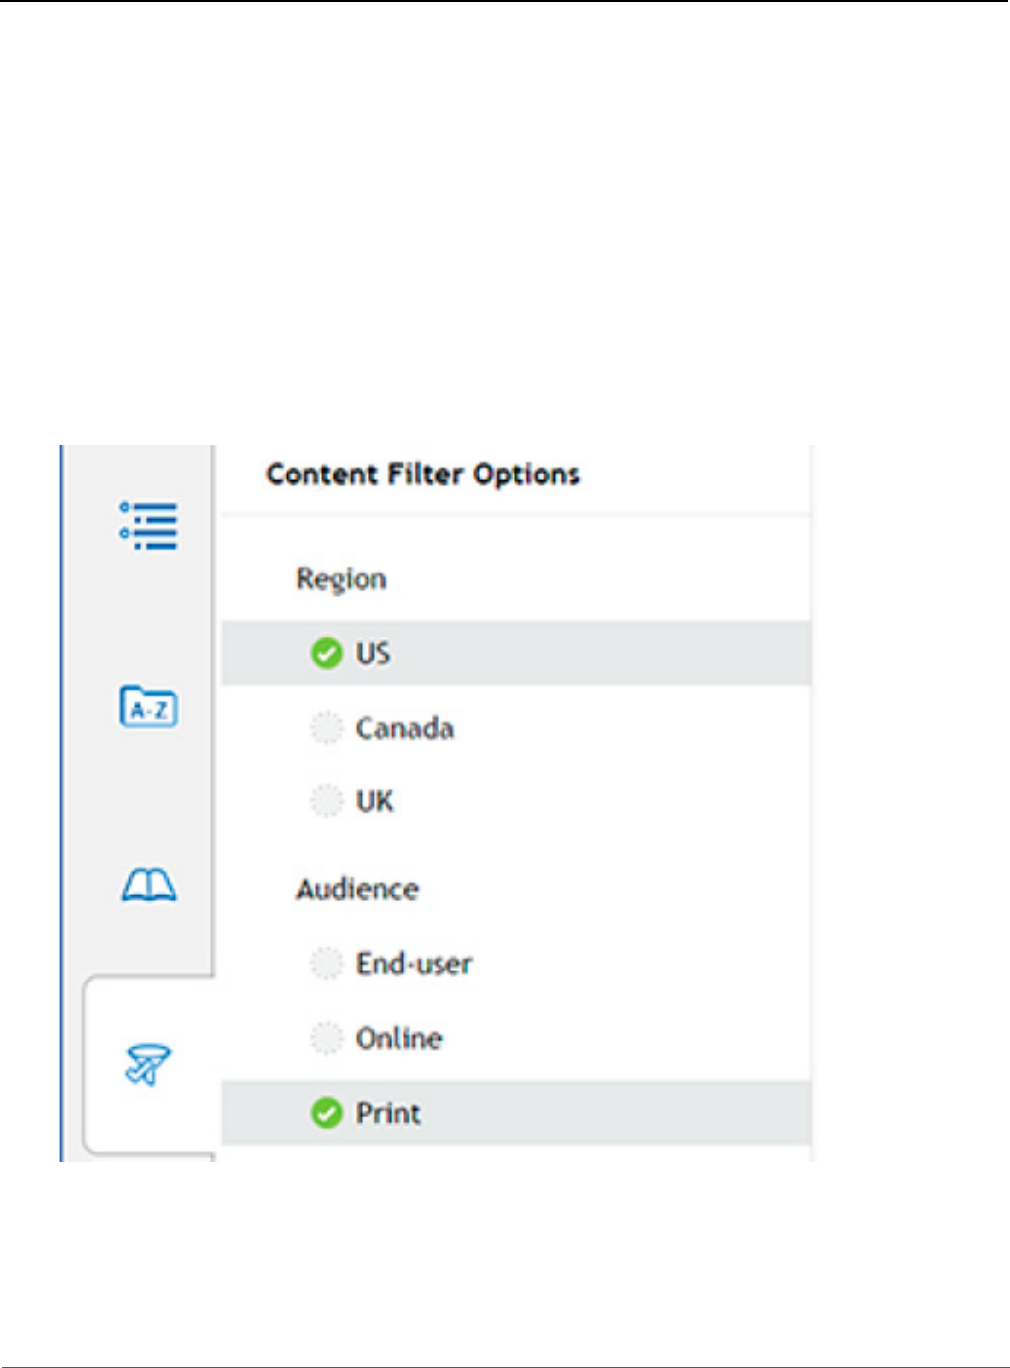Click the US region label
This screenshot has height=1368, width=1010.
pos(373,653)
